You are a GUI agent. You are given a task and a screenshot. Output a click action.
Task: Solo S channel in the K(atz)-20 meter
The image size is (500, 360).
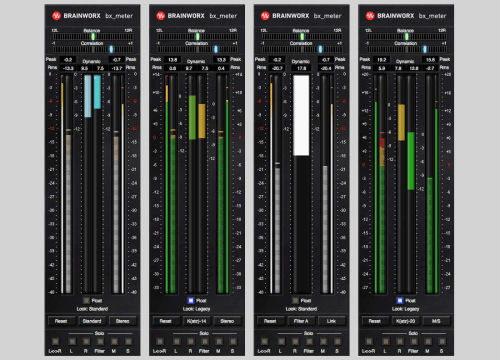(442, 341)
